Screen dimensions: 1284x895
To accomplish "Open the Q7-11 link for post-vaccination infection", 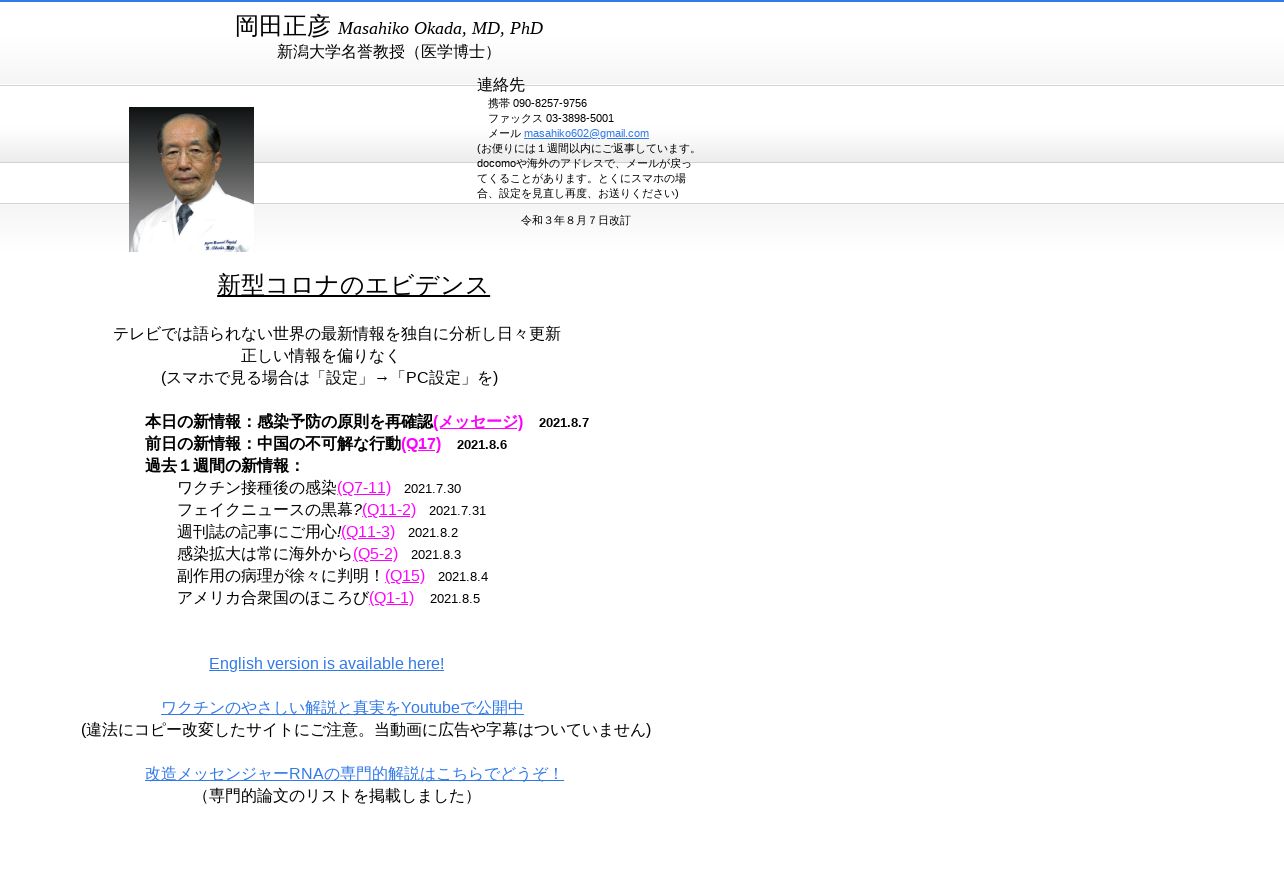I will (x=364, y=488).
